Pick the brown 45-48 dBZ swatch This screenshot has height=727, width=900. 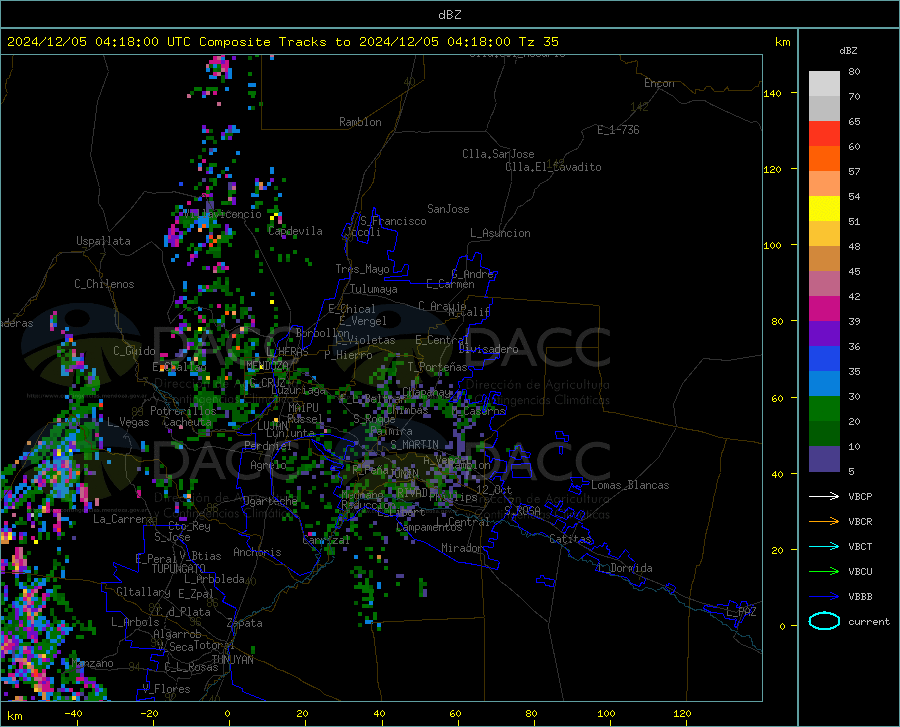pyautogui.click(x=824, y=259)
